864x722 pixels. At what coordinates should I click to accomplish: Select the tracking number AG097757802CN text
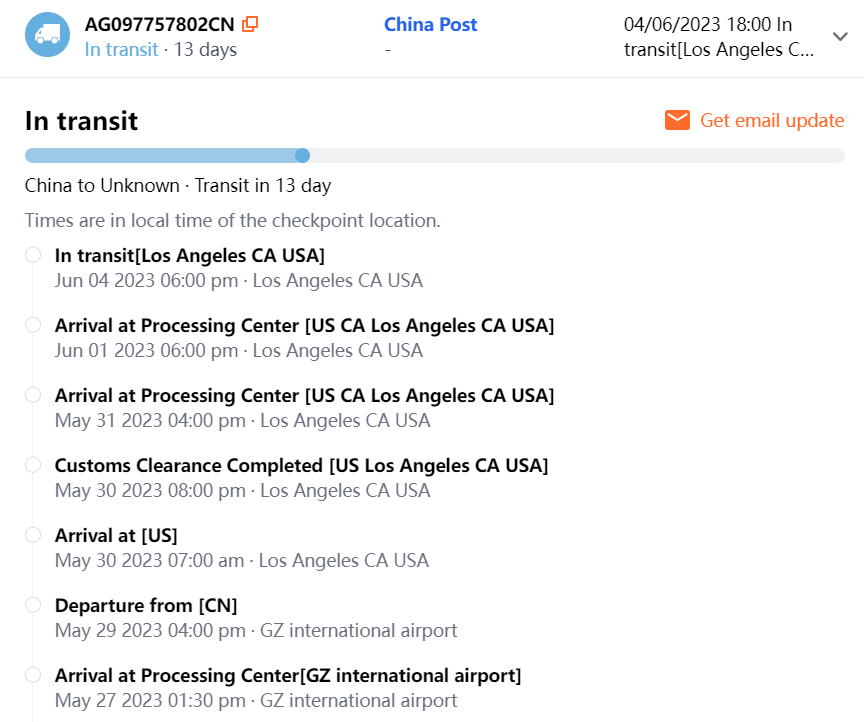[x=159, y=24]
